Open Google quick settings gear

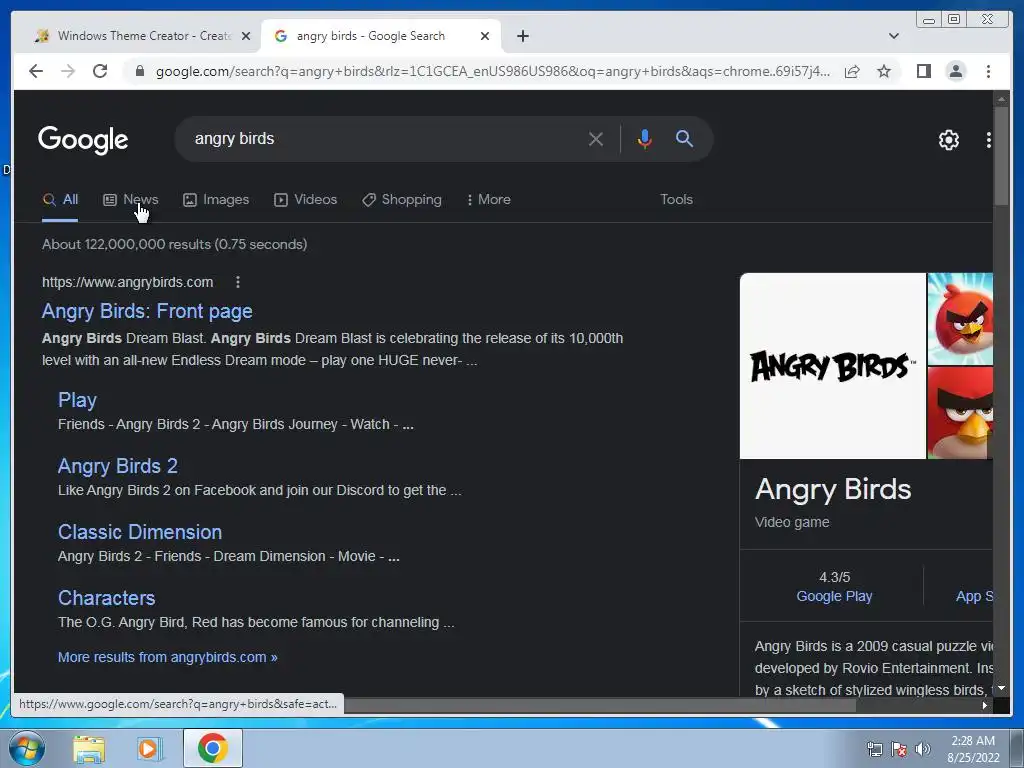pos(948,139)
